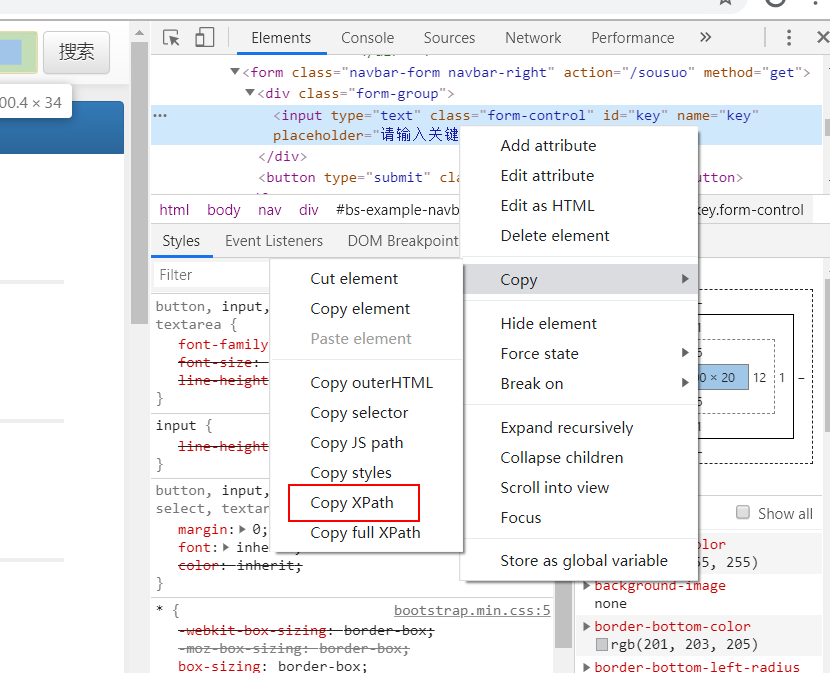Image resolution: width=830 pixels, height=673 pixels.
Task: Click the closing </div> tag line
Action: 282,156
